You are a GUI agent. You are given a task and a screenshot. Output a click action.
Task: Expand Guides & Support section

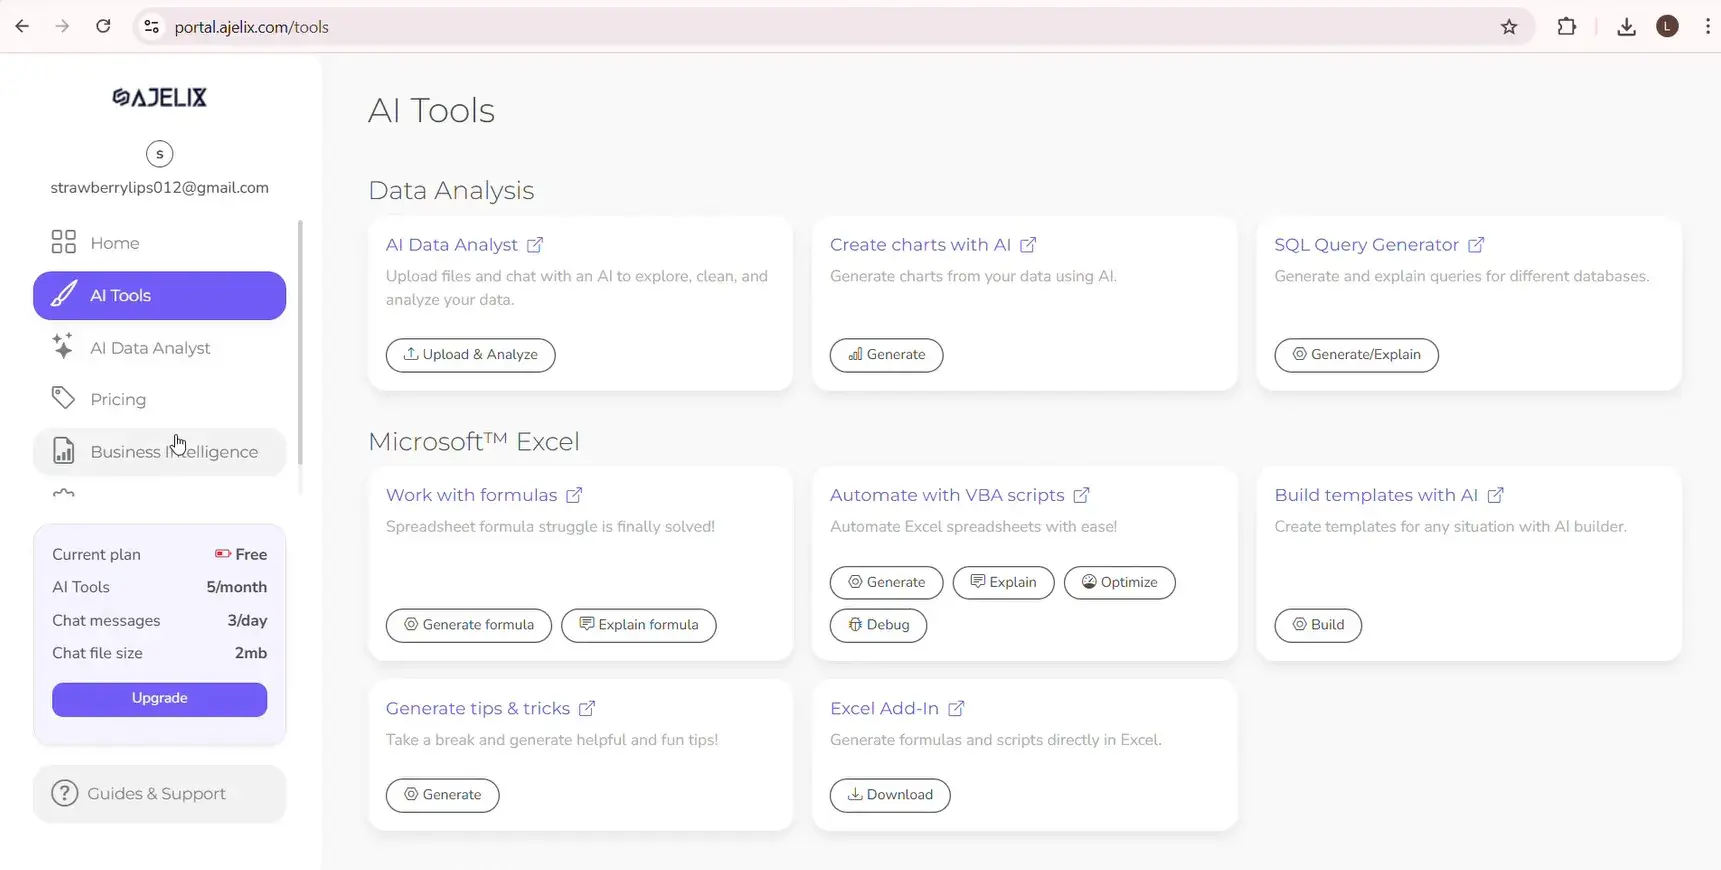pos(160,794)
